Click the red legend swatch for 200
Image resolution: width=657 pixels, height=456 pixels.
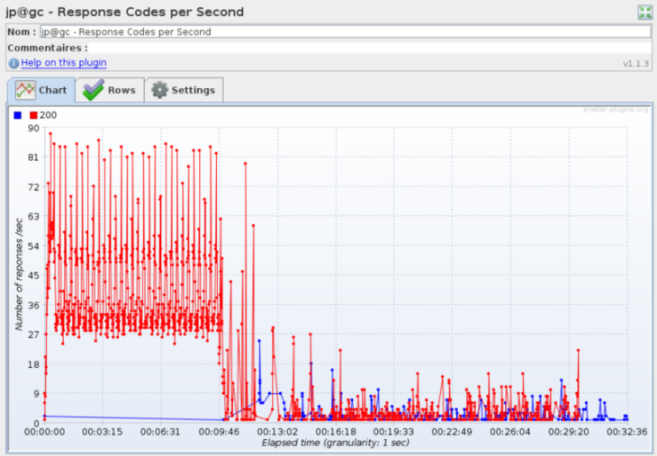pyautogui.click(x=33, y=116)
